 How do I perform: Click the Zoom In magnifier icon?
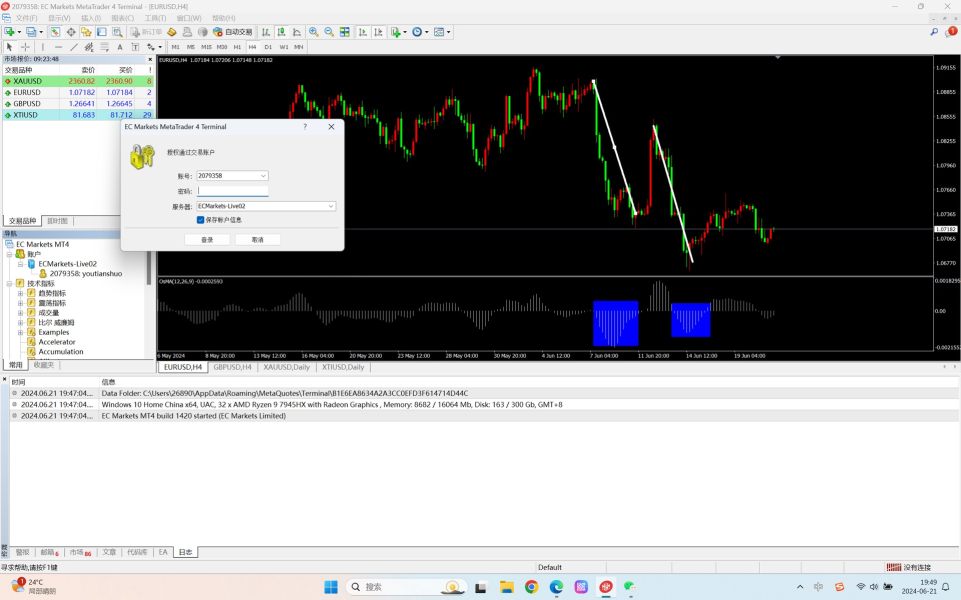[314, 32]
